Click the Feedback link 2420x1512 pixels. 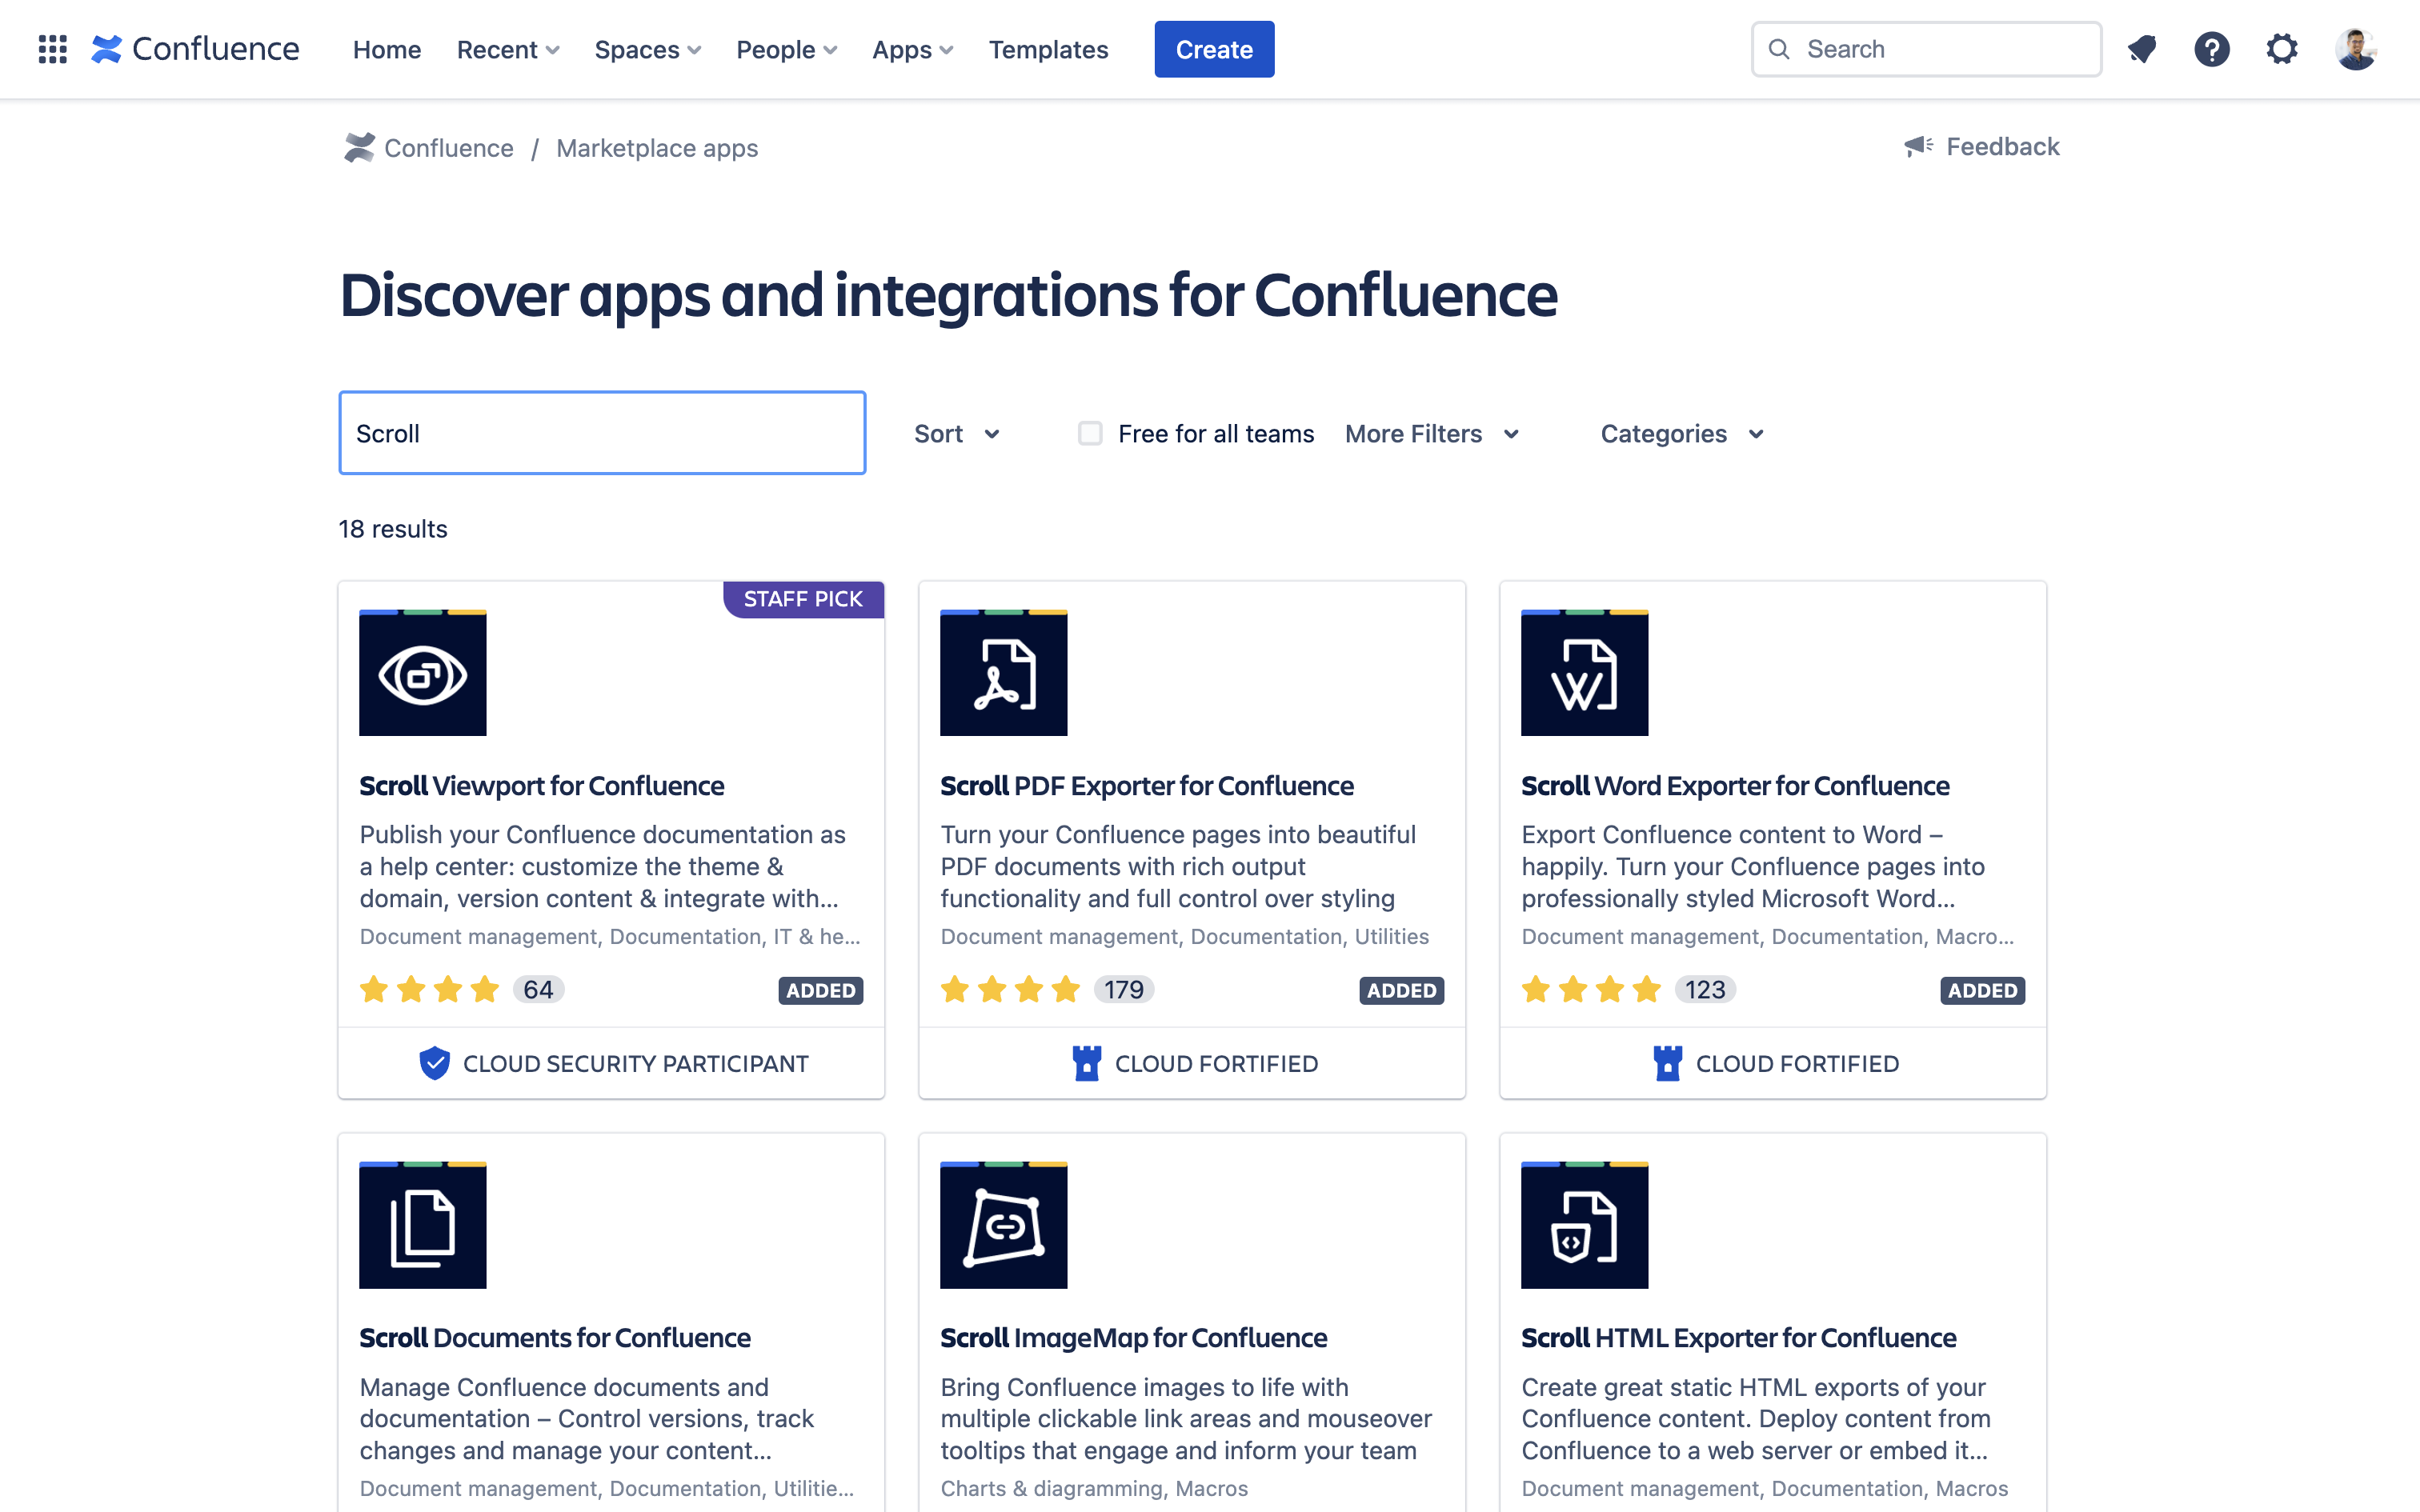click(x=1982, y=147)
